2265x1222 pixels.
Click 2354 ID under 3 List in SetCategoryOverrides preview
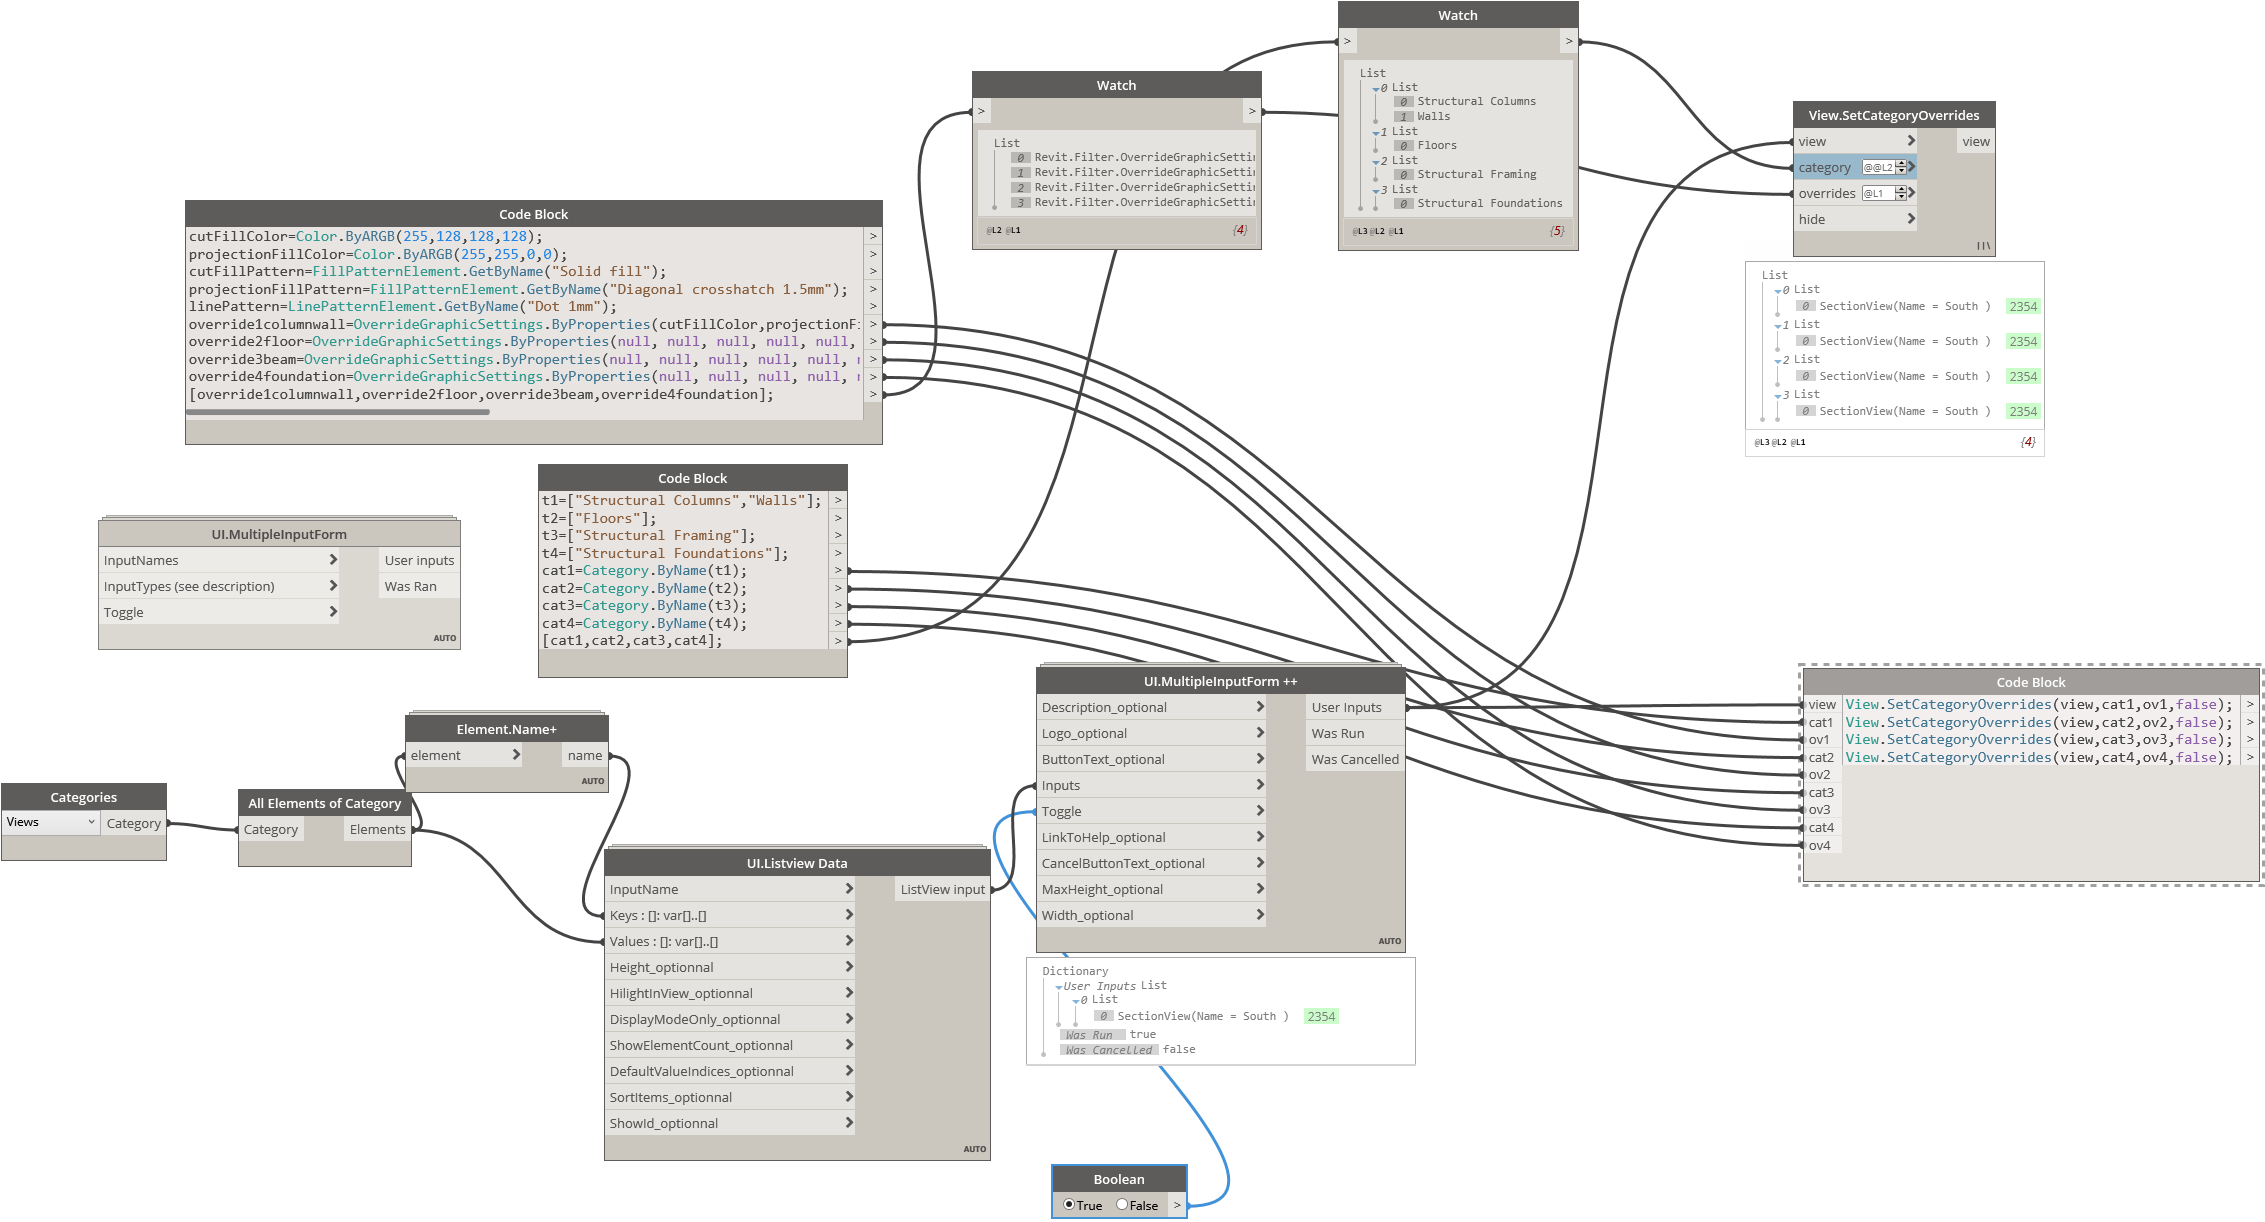[x=2023, y=411]
